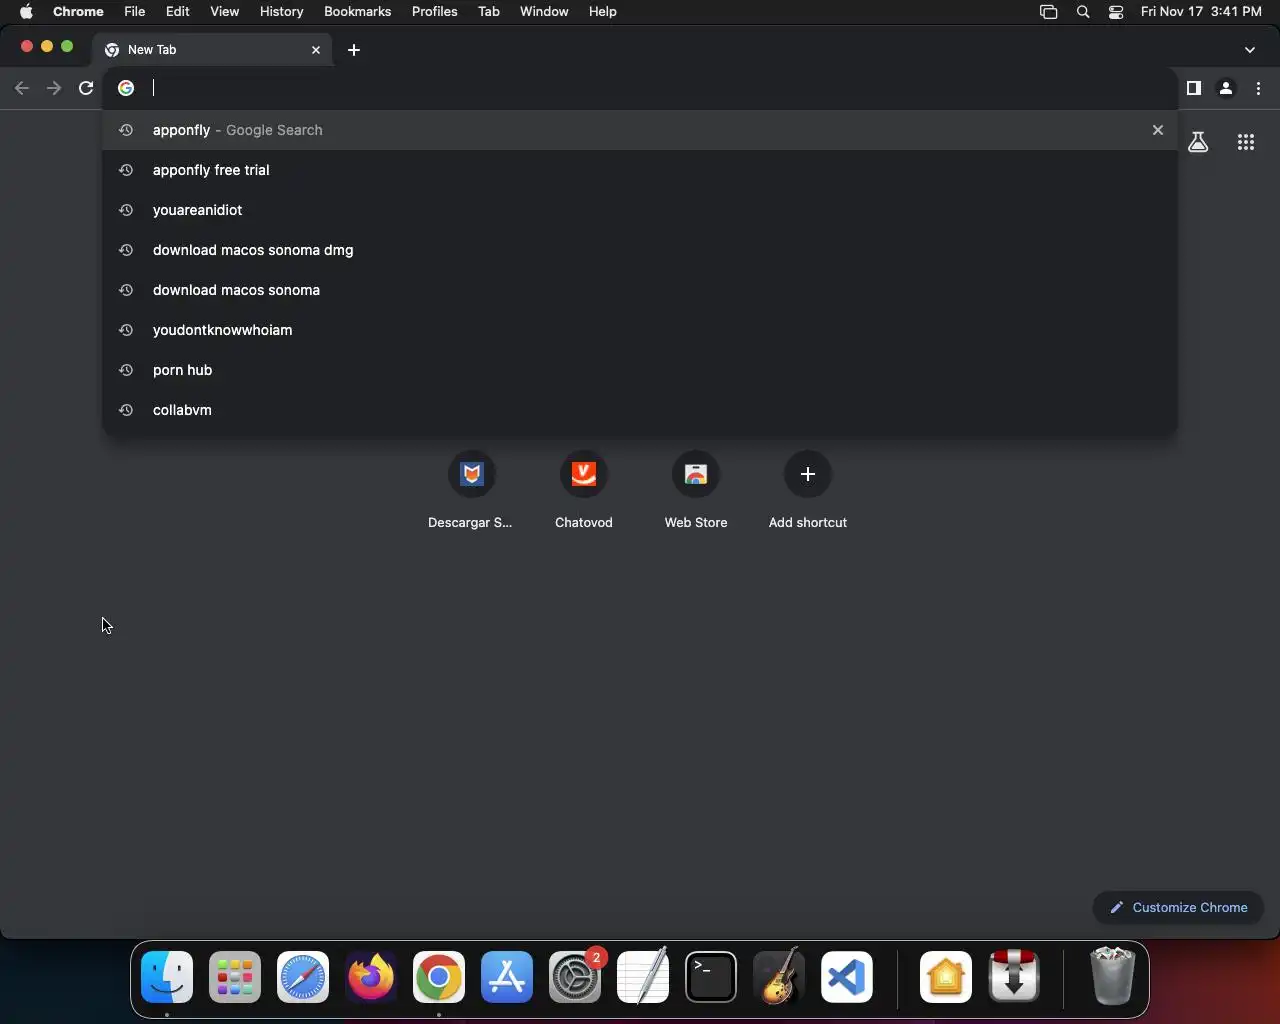Click the Google icon in address bar
This screenshot has height=1024, width=1280.
[x=126, y=88]
